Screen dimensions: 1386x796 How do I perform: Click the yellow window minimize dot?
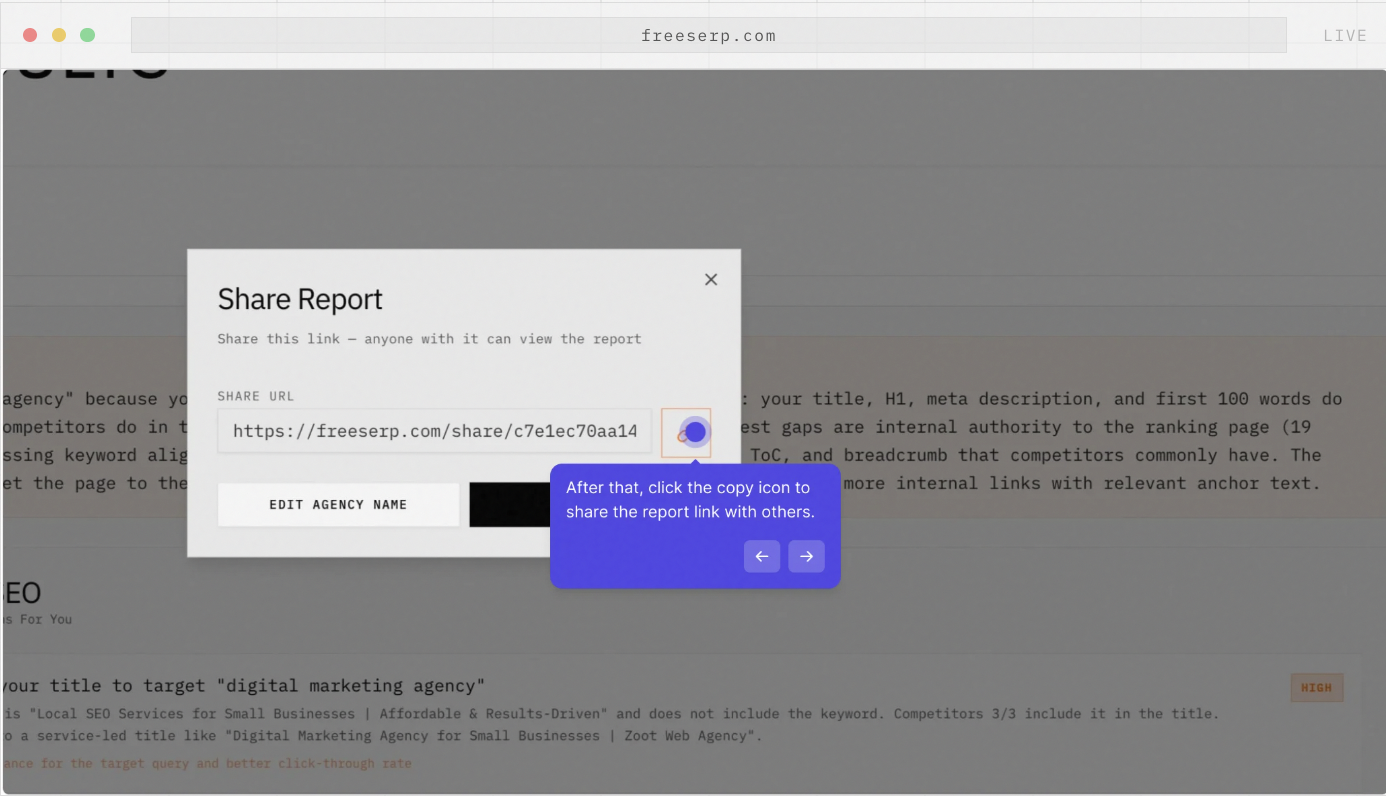pos(59,35)
